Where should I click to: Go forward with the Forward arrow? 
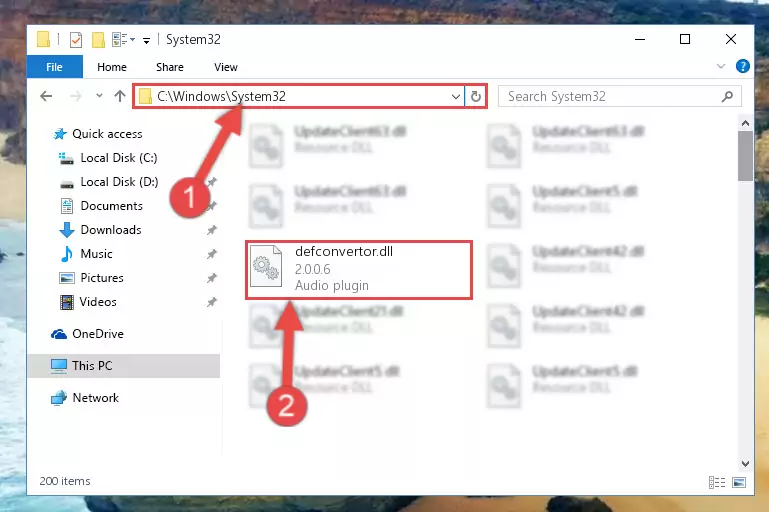pyautogui.click(x=76, y=96)
